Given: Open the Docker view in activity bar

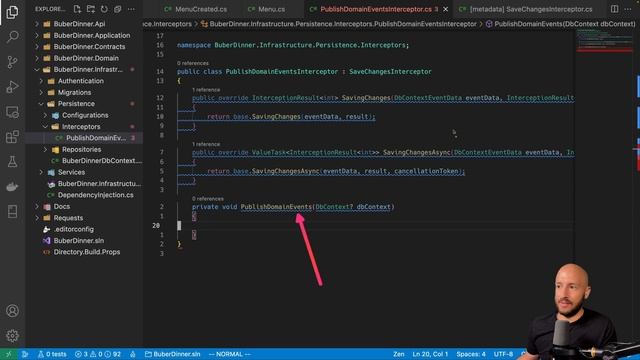Looking at the screenshot, I should [12, 187].
